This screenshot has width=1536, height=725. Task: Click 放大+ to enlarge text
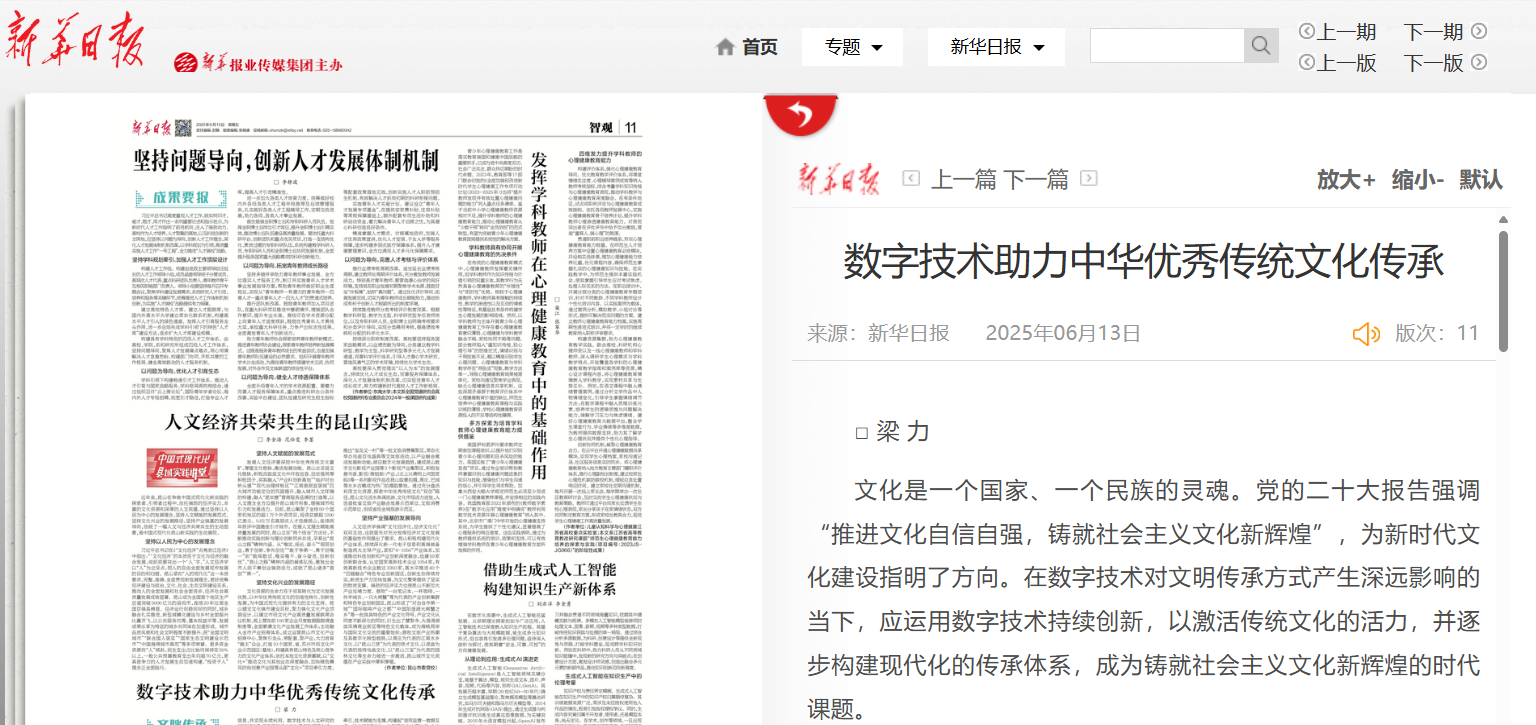tap(1346, 180)
